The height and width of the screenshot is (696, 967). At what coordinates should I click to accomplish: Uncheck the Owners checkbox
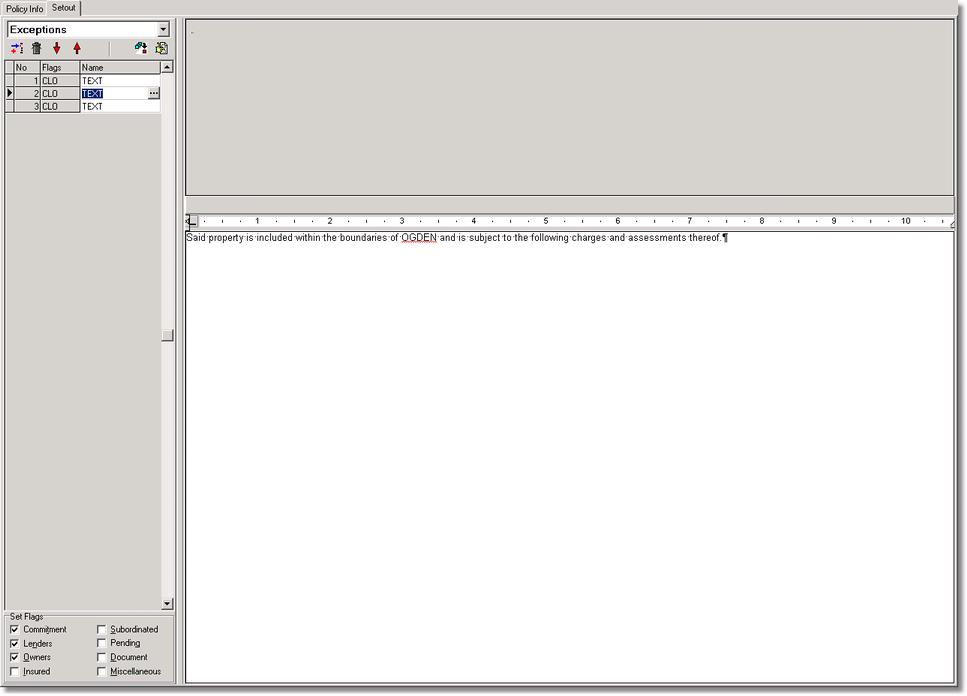pyautogui.click(x=14, y=657)
